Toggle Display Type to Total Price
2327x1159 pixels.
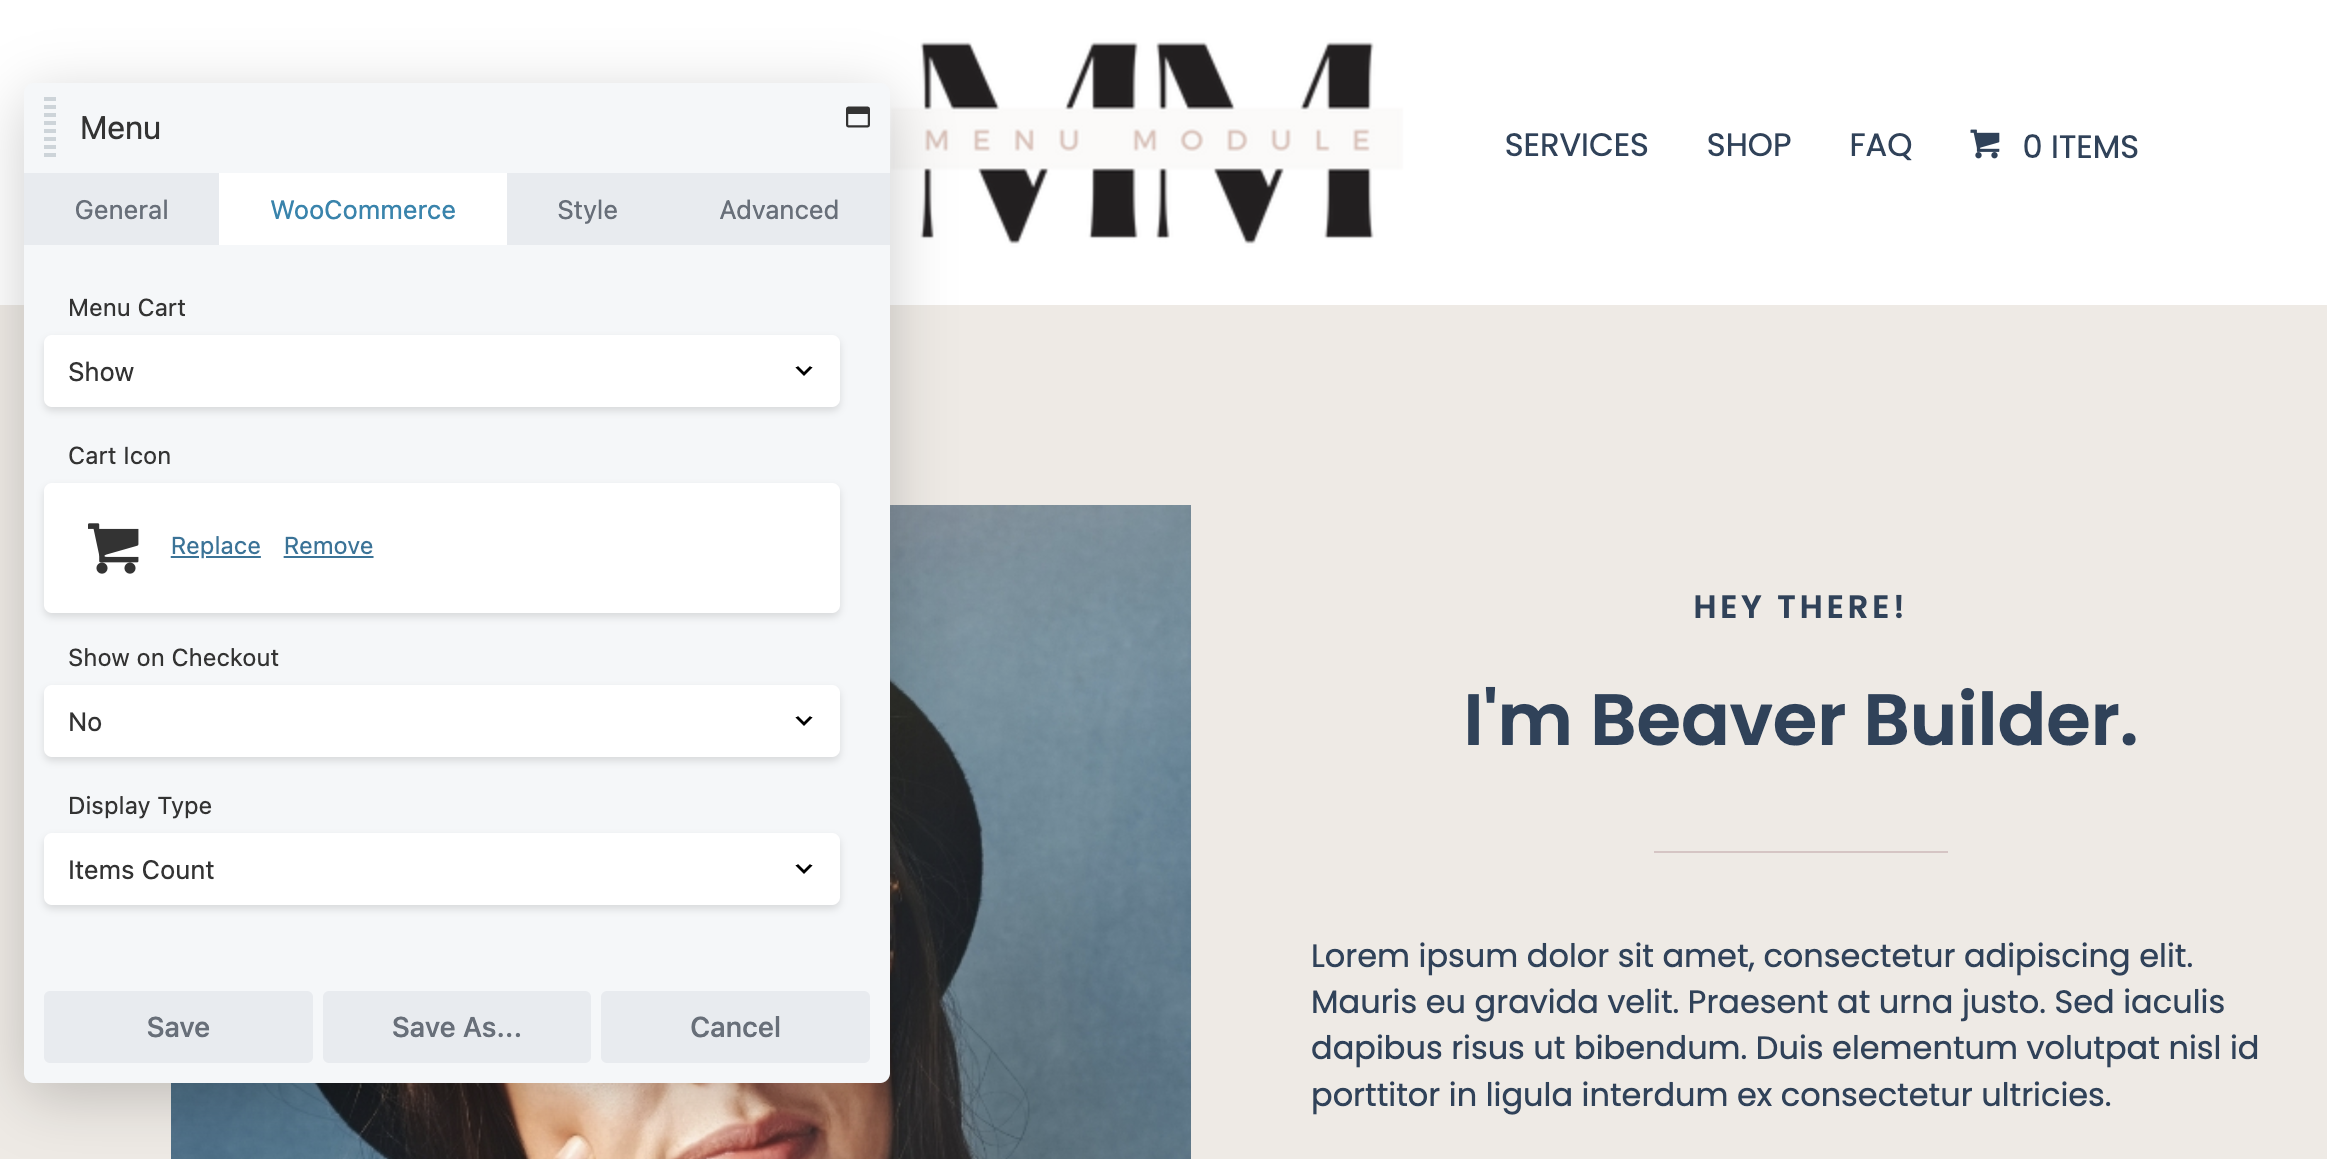pyautogui.click(x=441, y=870)
